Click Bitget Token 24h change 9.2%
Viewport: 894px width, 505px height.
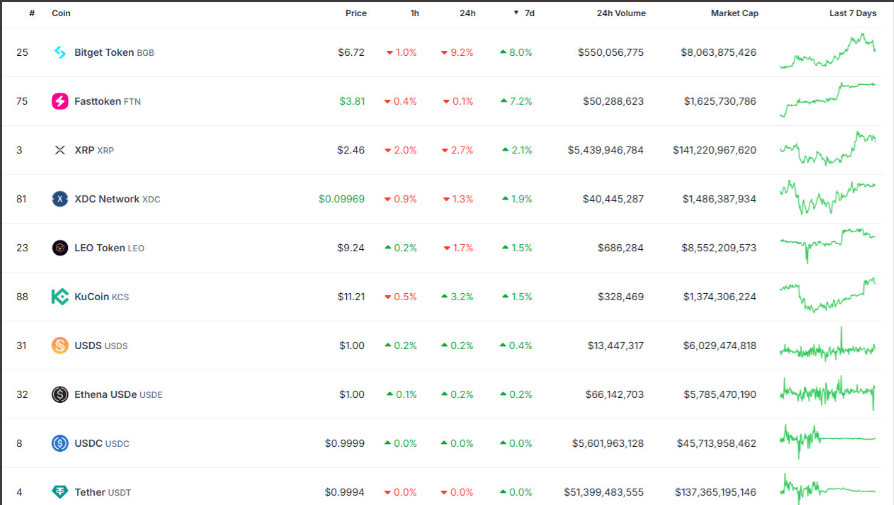tap(457, 52)
